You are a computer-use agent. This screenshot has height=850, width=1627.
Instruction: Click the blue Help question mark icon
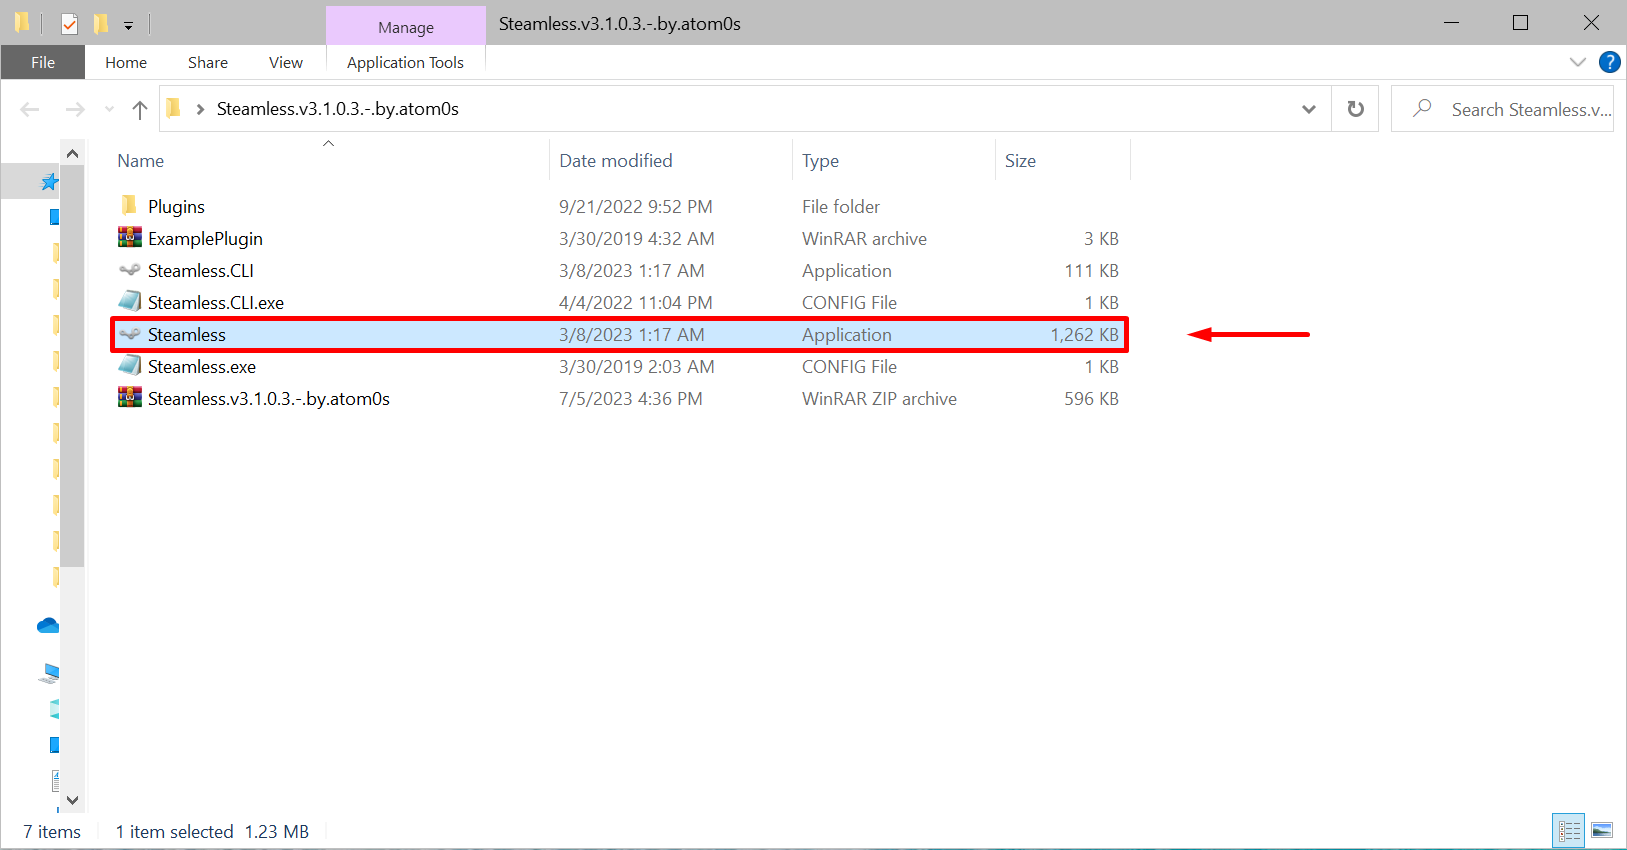[1609, 62]
